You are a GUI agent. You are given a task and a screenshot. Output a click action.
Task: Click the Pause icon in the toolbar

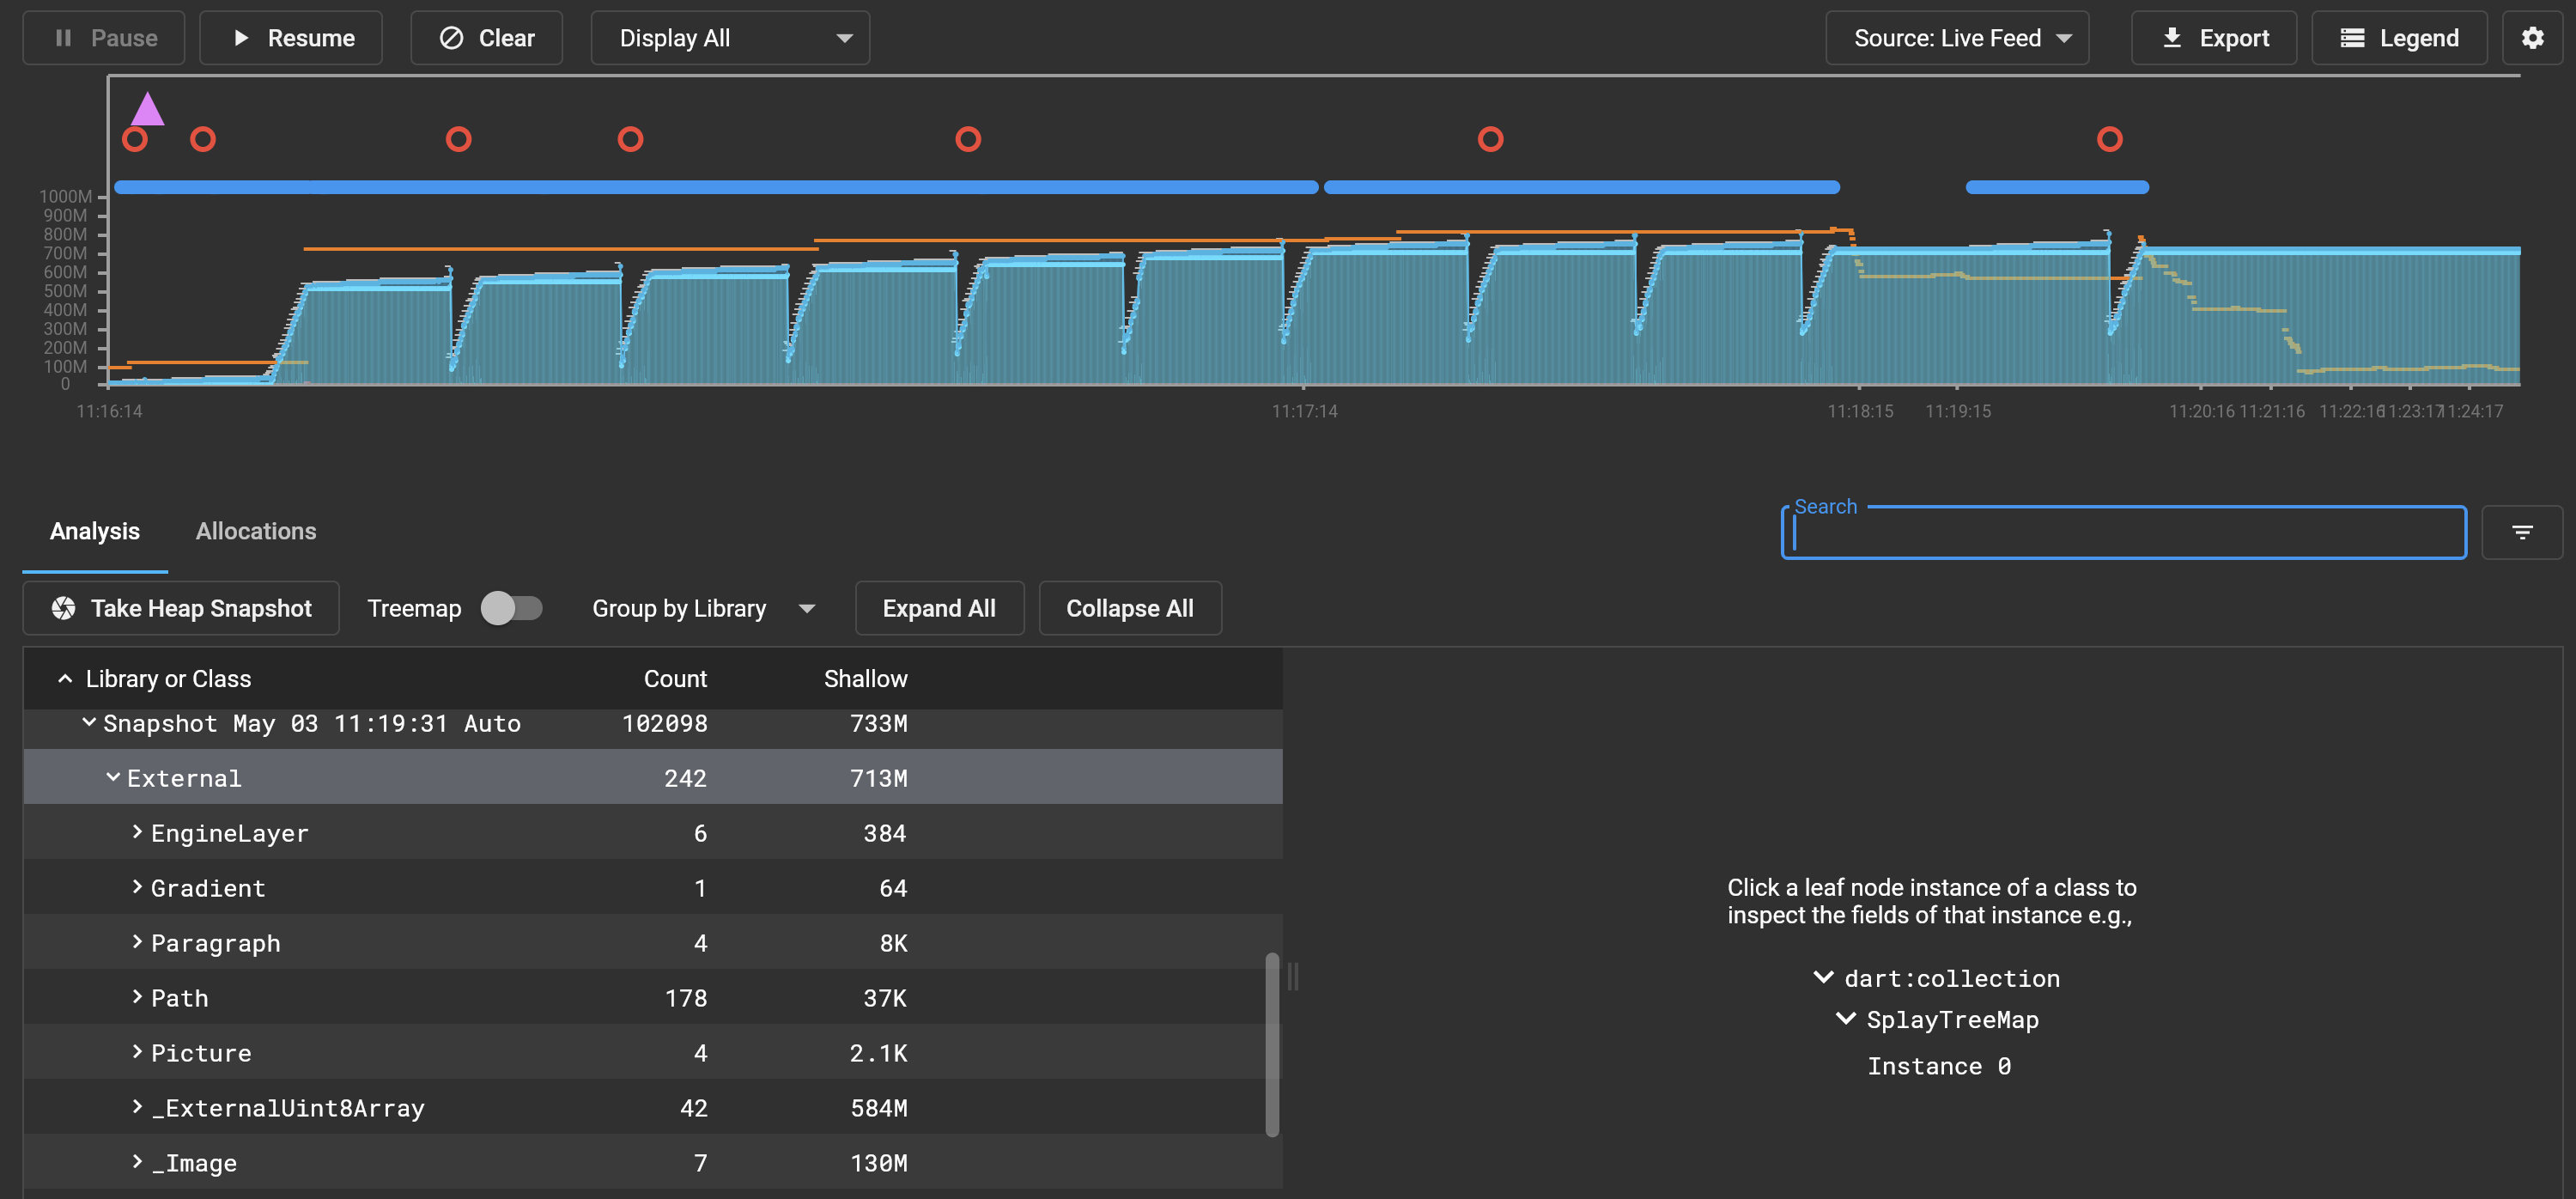tap(64, 37)
